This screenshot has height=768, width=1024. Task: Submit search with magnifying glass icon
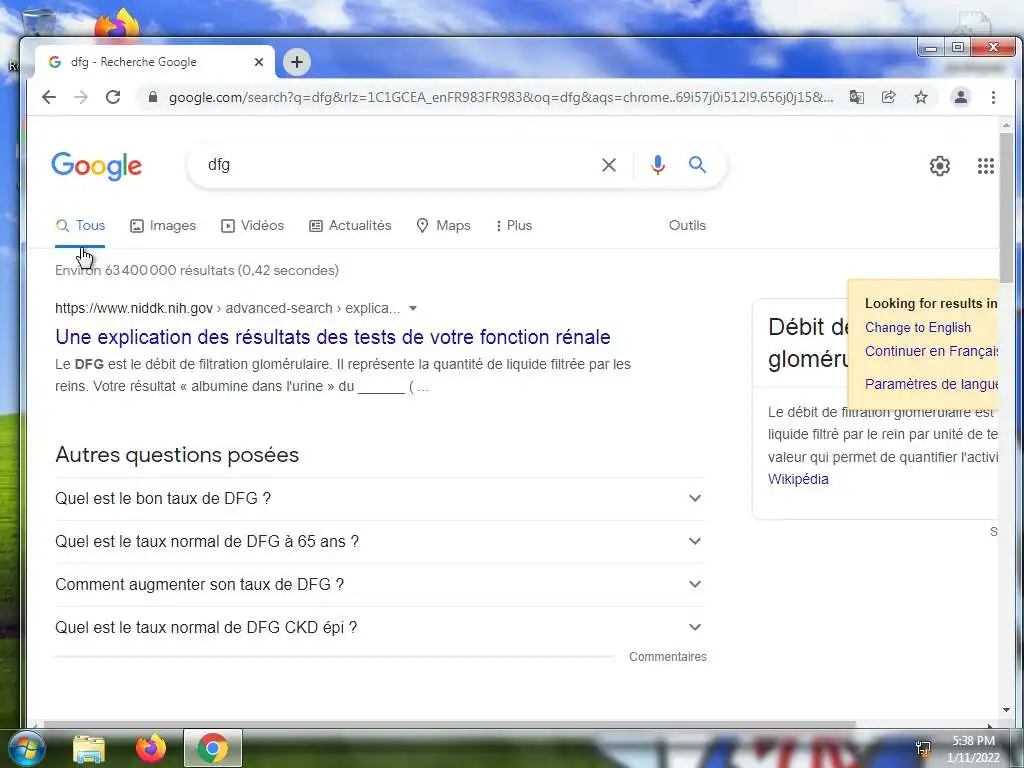(x=697, y=165)
